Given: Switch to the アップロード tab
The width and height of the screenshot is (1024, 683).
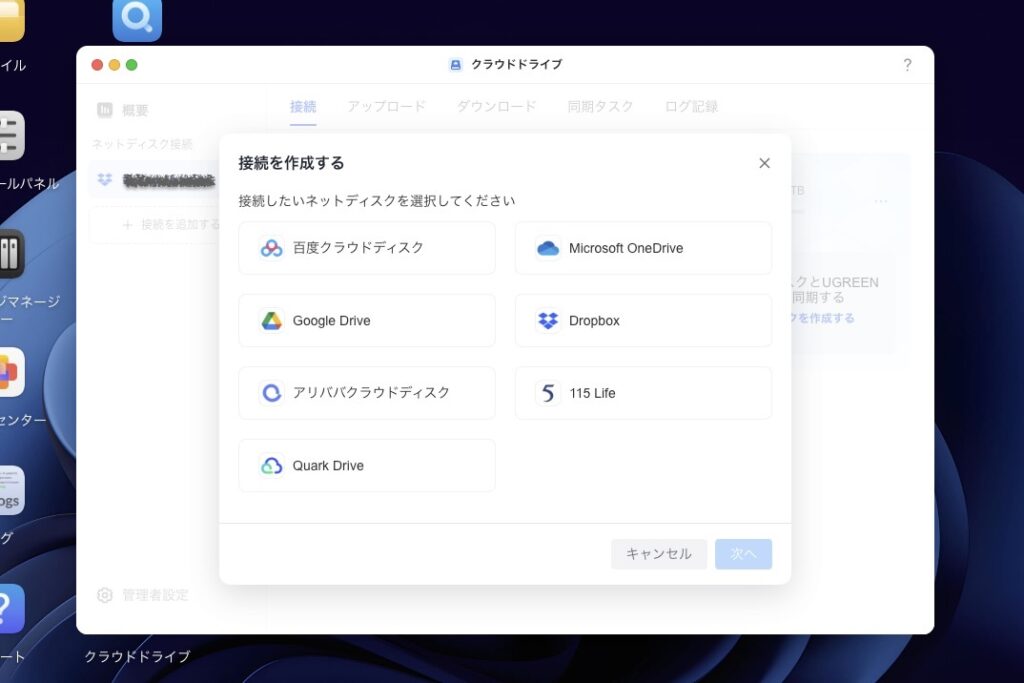Looking at the screenshot, I should (x=386, y=106).
